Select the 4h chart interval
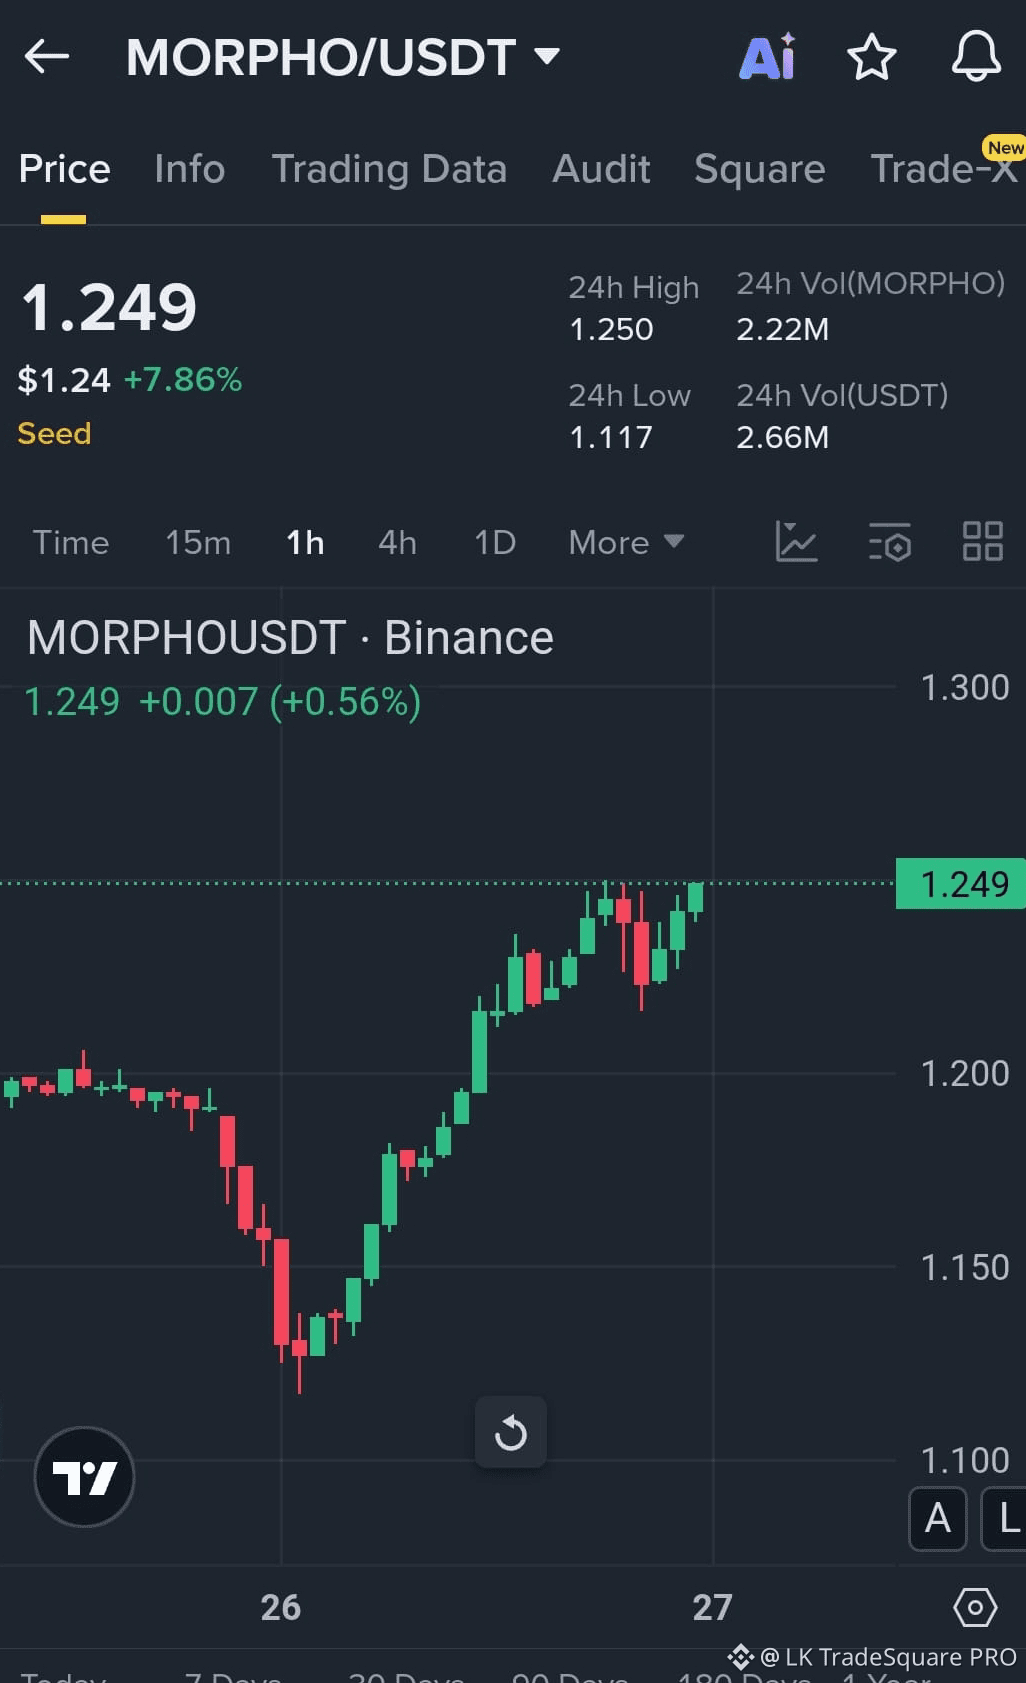 (x=397, y=542)
